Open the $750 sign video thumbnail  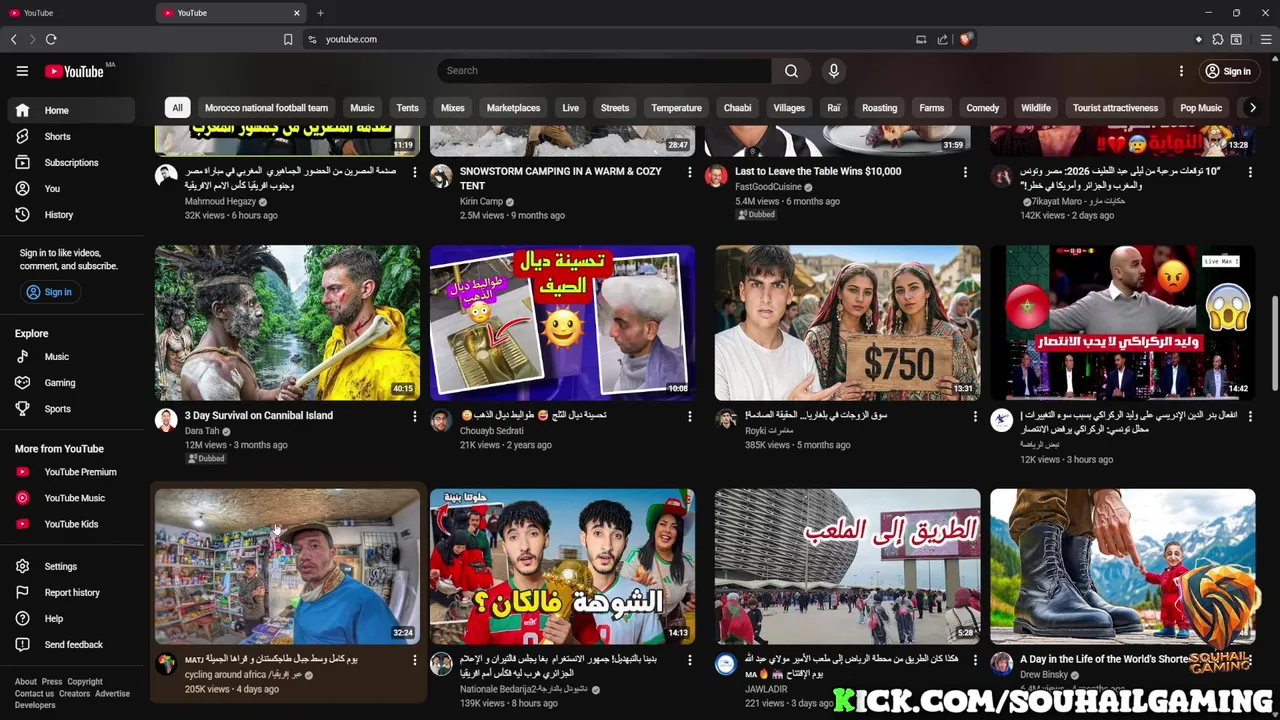point(847,323)
